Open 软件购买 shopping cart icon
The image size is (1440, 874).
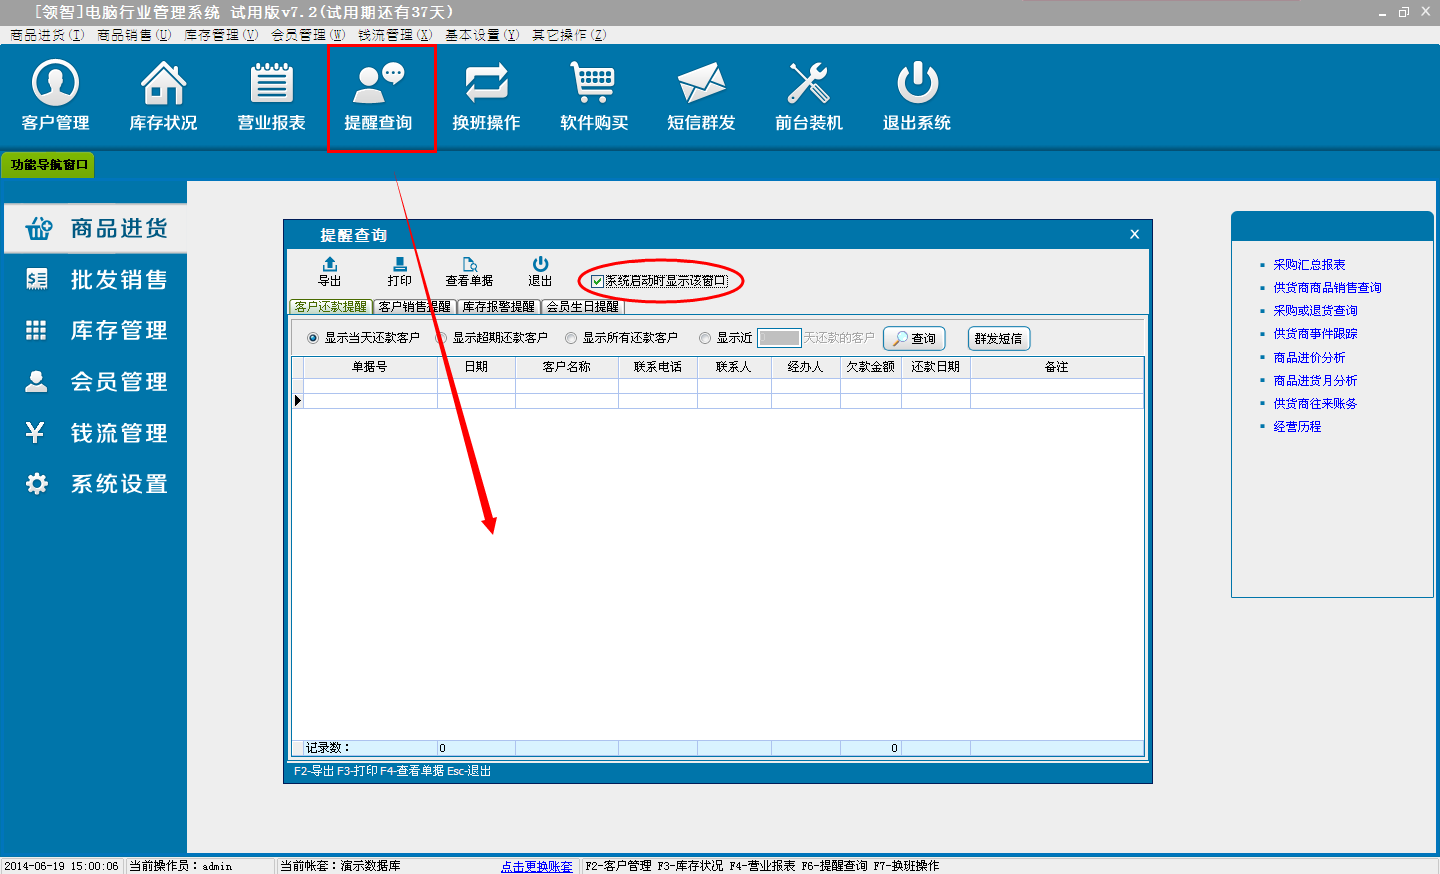point(594,96)
